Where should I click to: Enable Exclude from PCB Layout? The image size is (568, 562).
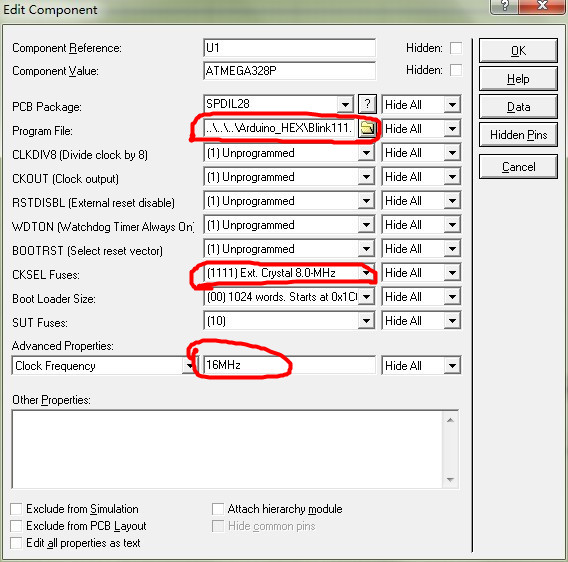tap(16, 526)
